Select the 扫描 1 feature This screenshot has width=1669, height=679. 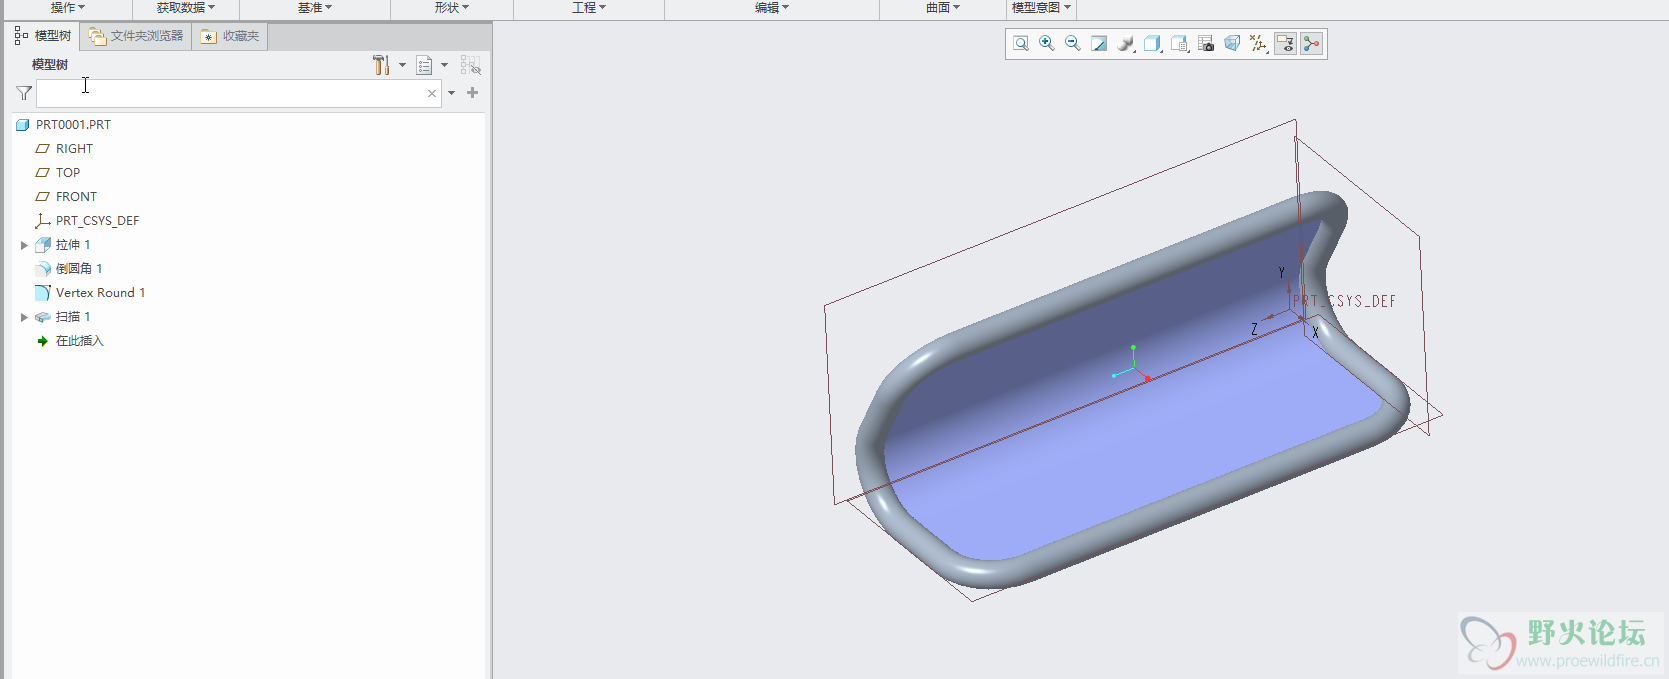(73, 317)
